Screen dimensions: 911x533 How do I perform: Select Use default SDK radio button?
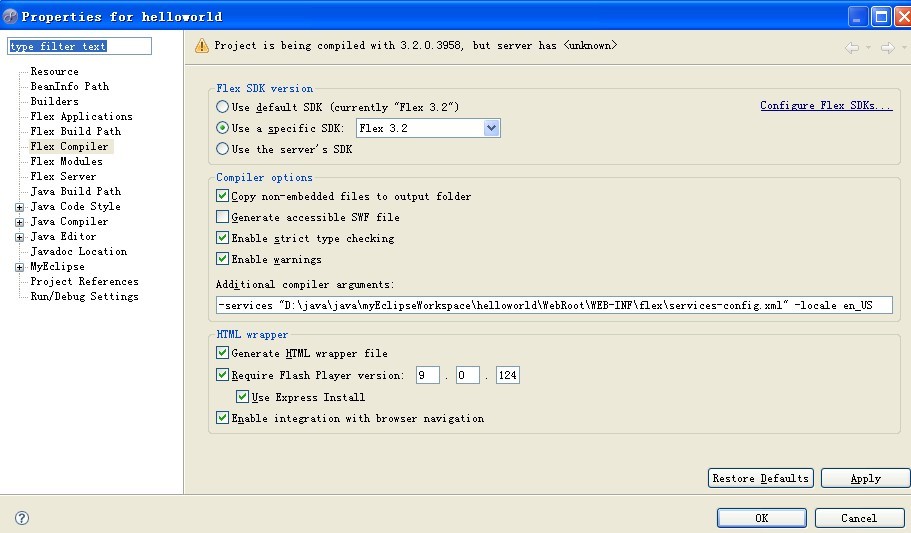click(x=223, y=107)
